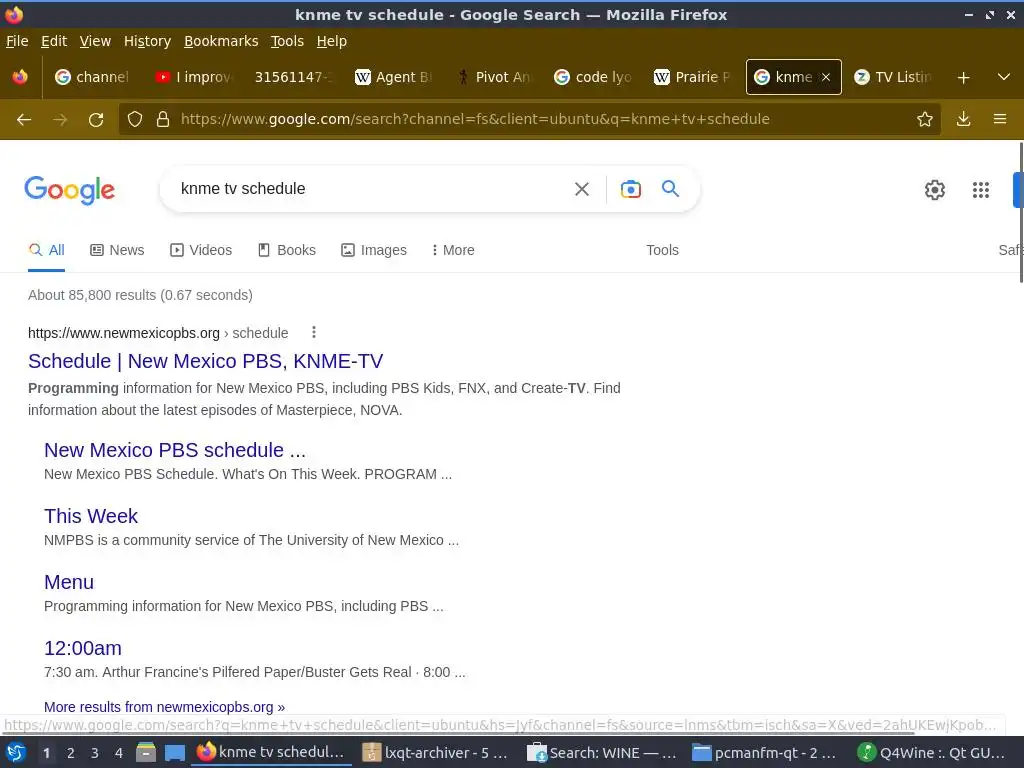Reload the current page

click(x=96, y=120)
